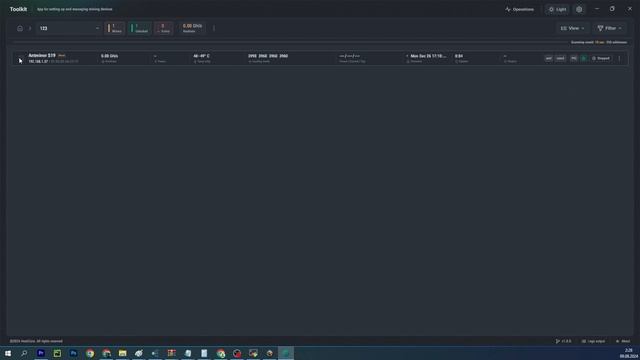Click the second gray tag in the miner row
The height and width of the screenshot is (360, 640).
tap(560, 58)
